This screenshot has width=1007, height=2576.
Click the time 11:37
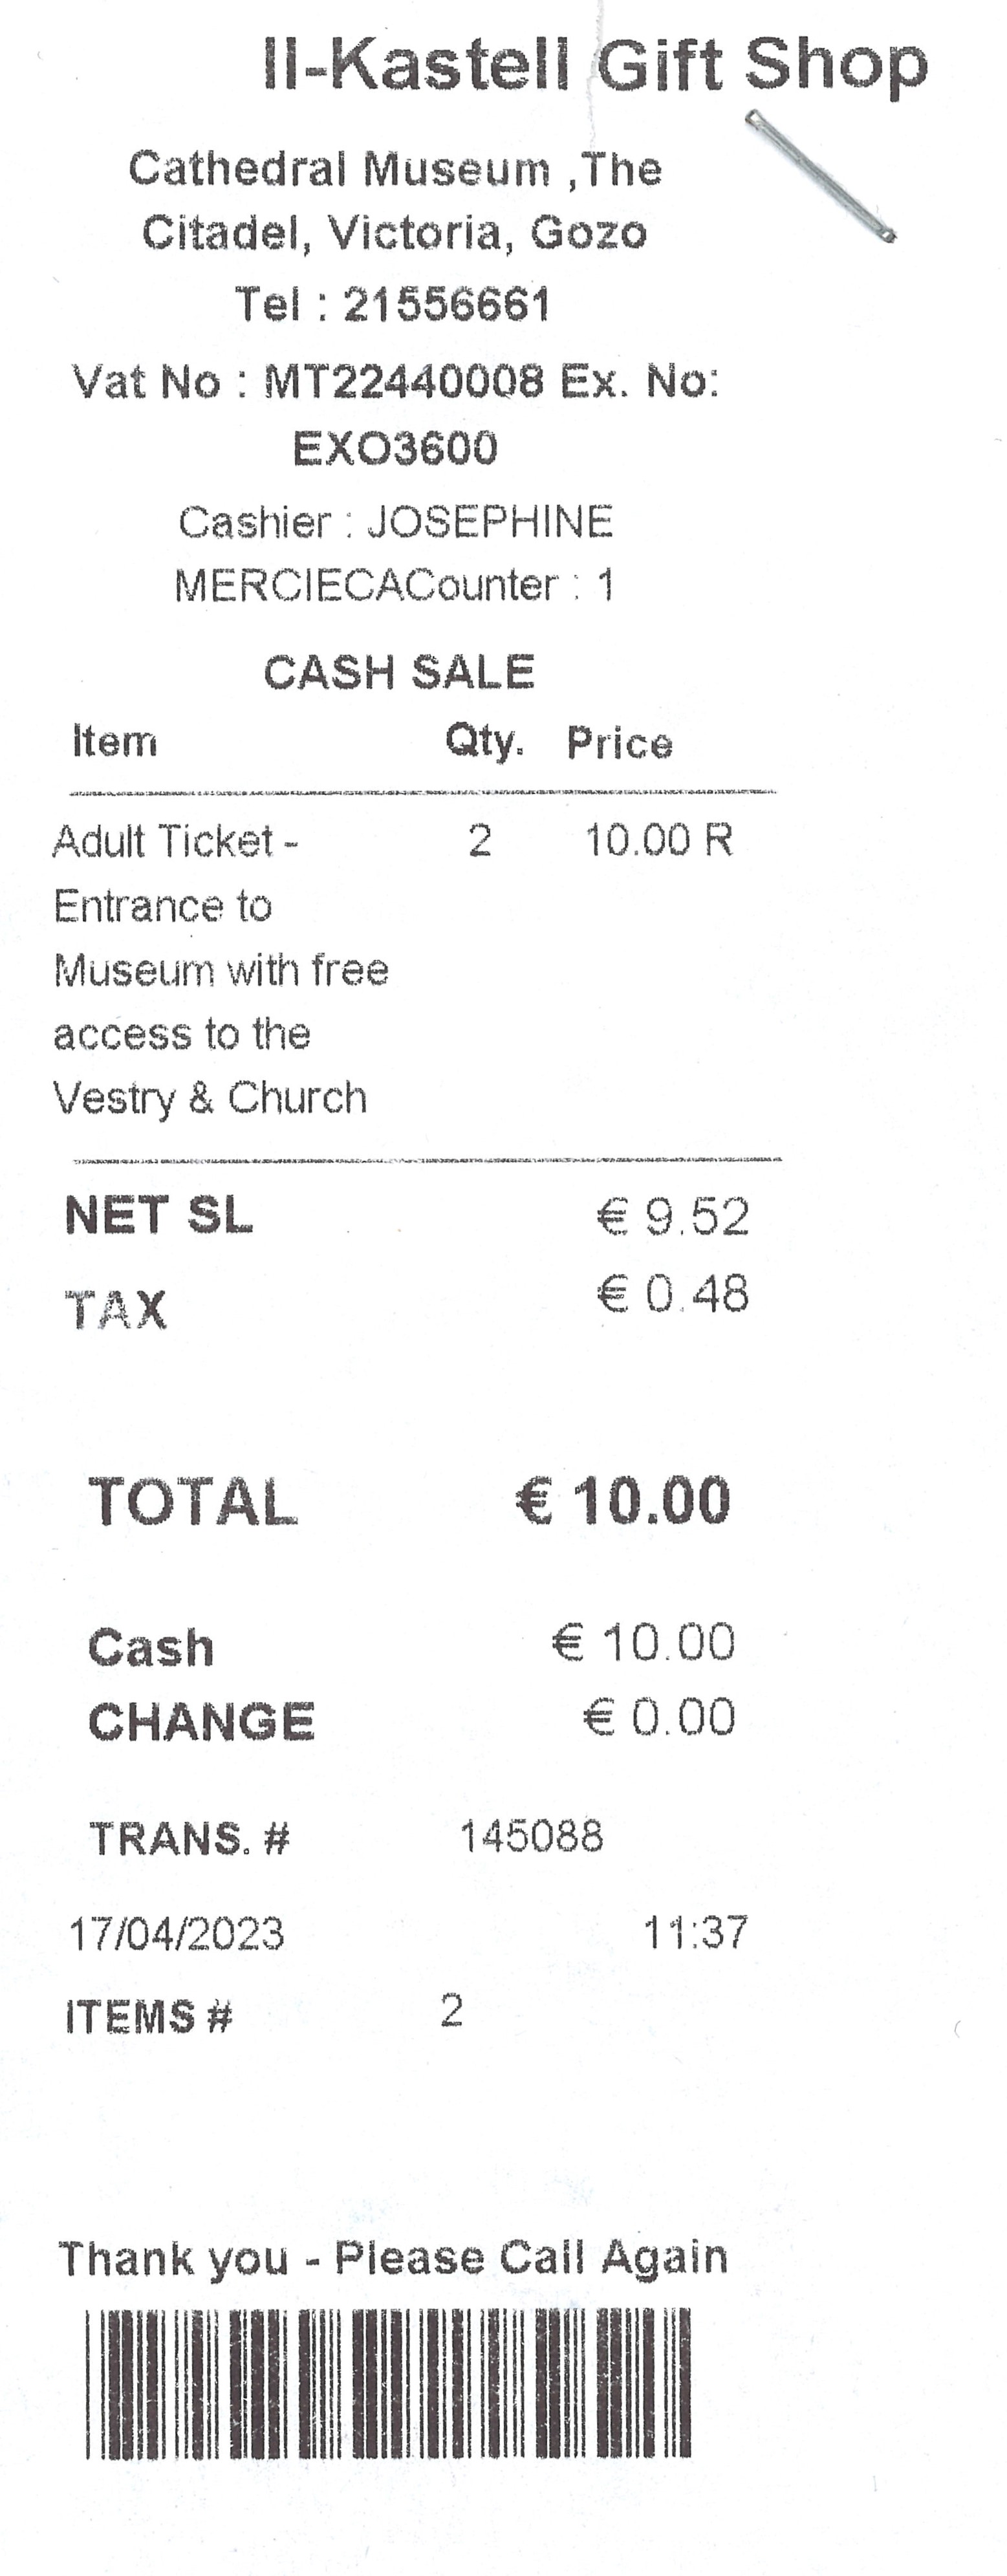pos(695,1932)
